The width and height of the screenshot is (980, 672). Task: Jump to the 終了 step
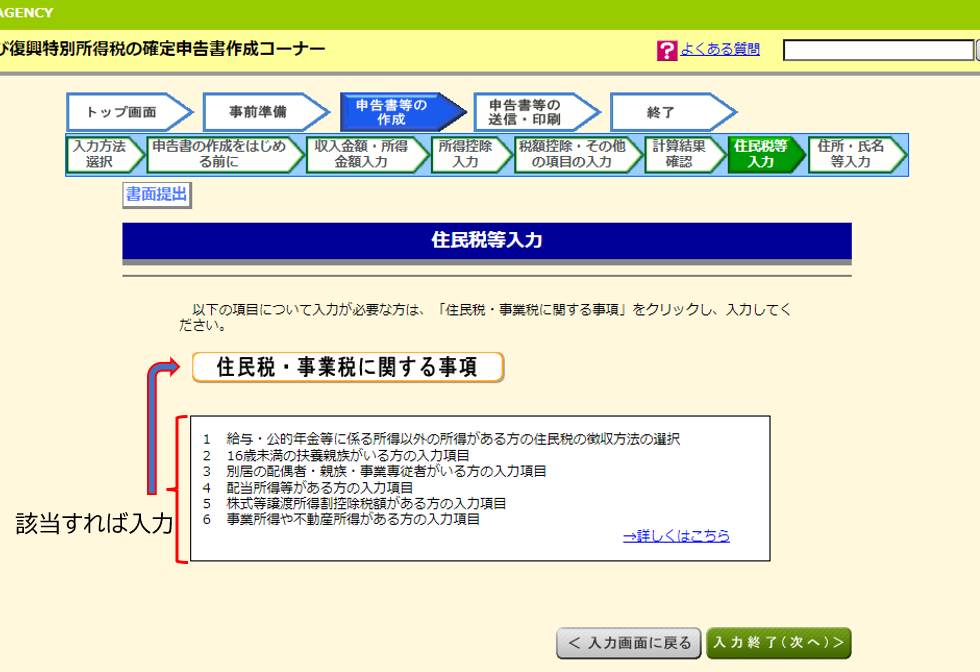(664, 113)
